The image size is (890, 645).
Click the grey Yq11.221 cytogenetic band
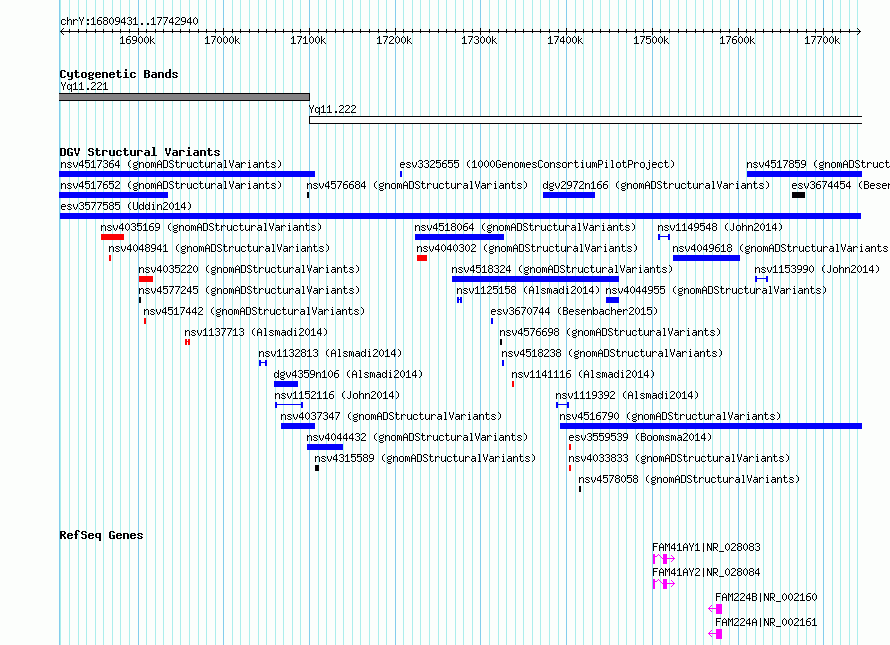(x=184, y=97)
